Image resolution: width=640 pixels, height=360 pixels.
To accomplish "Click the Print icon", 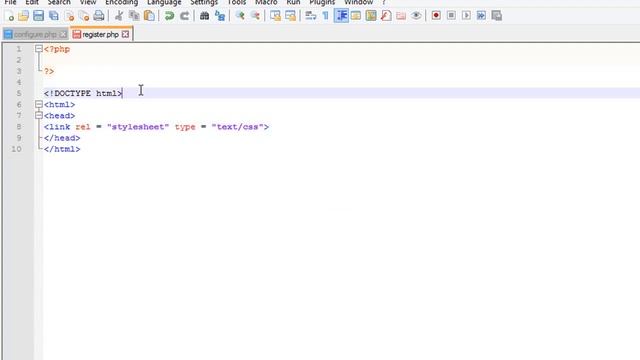I will pos(99,16).
